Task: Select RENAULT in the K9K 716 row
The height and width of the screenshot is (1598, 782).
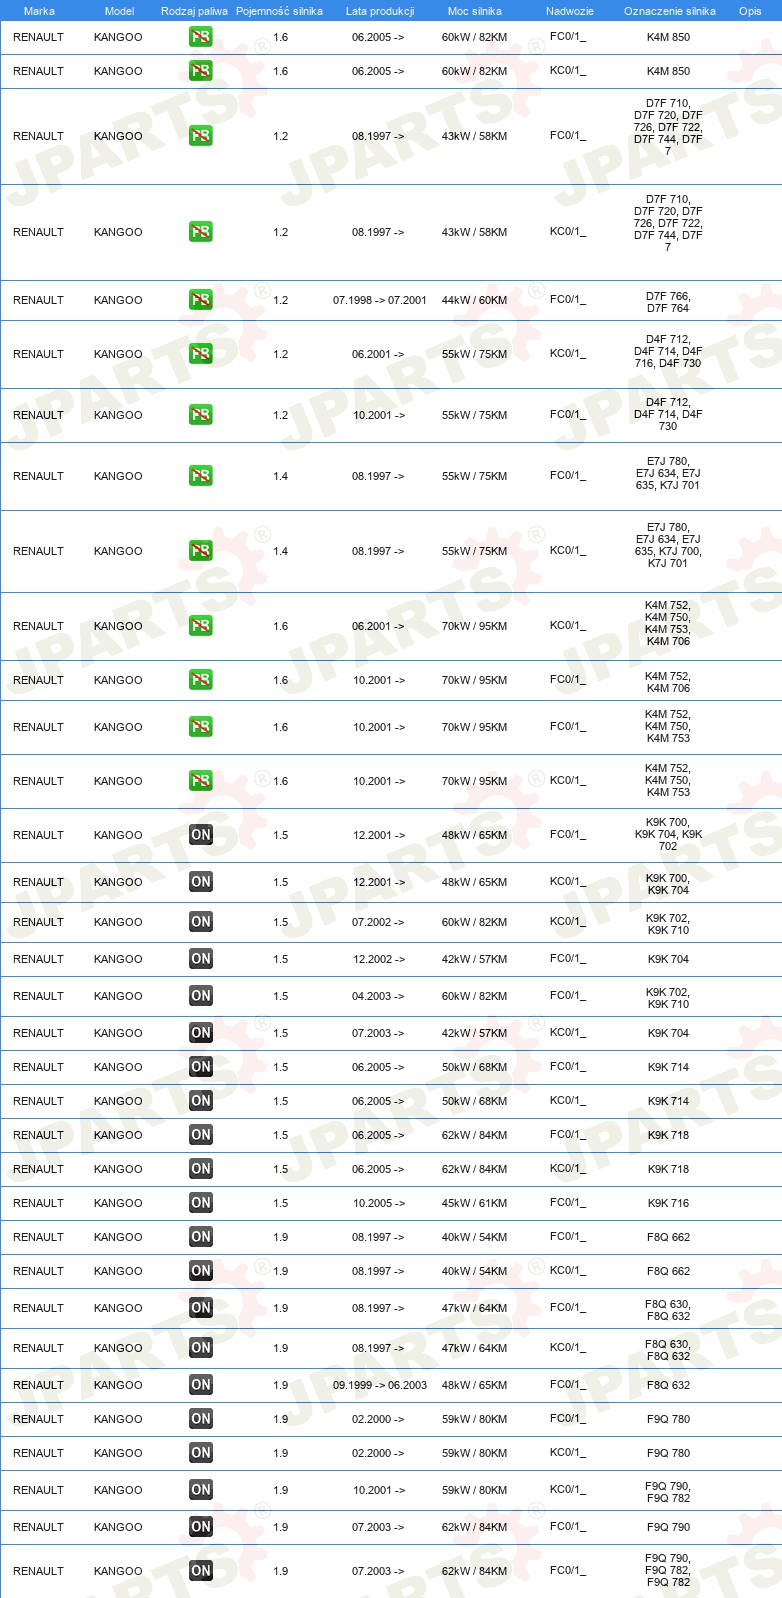Action: pos(38,1203)
